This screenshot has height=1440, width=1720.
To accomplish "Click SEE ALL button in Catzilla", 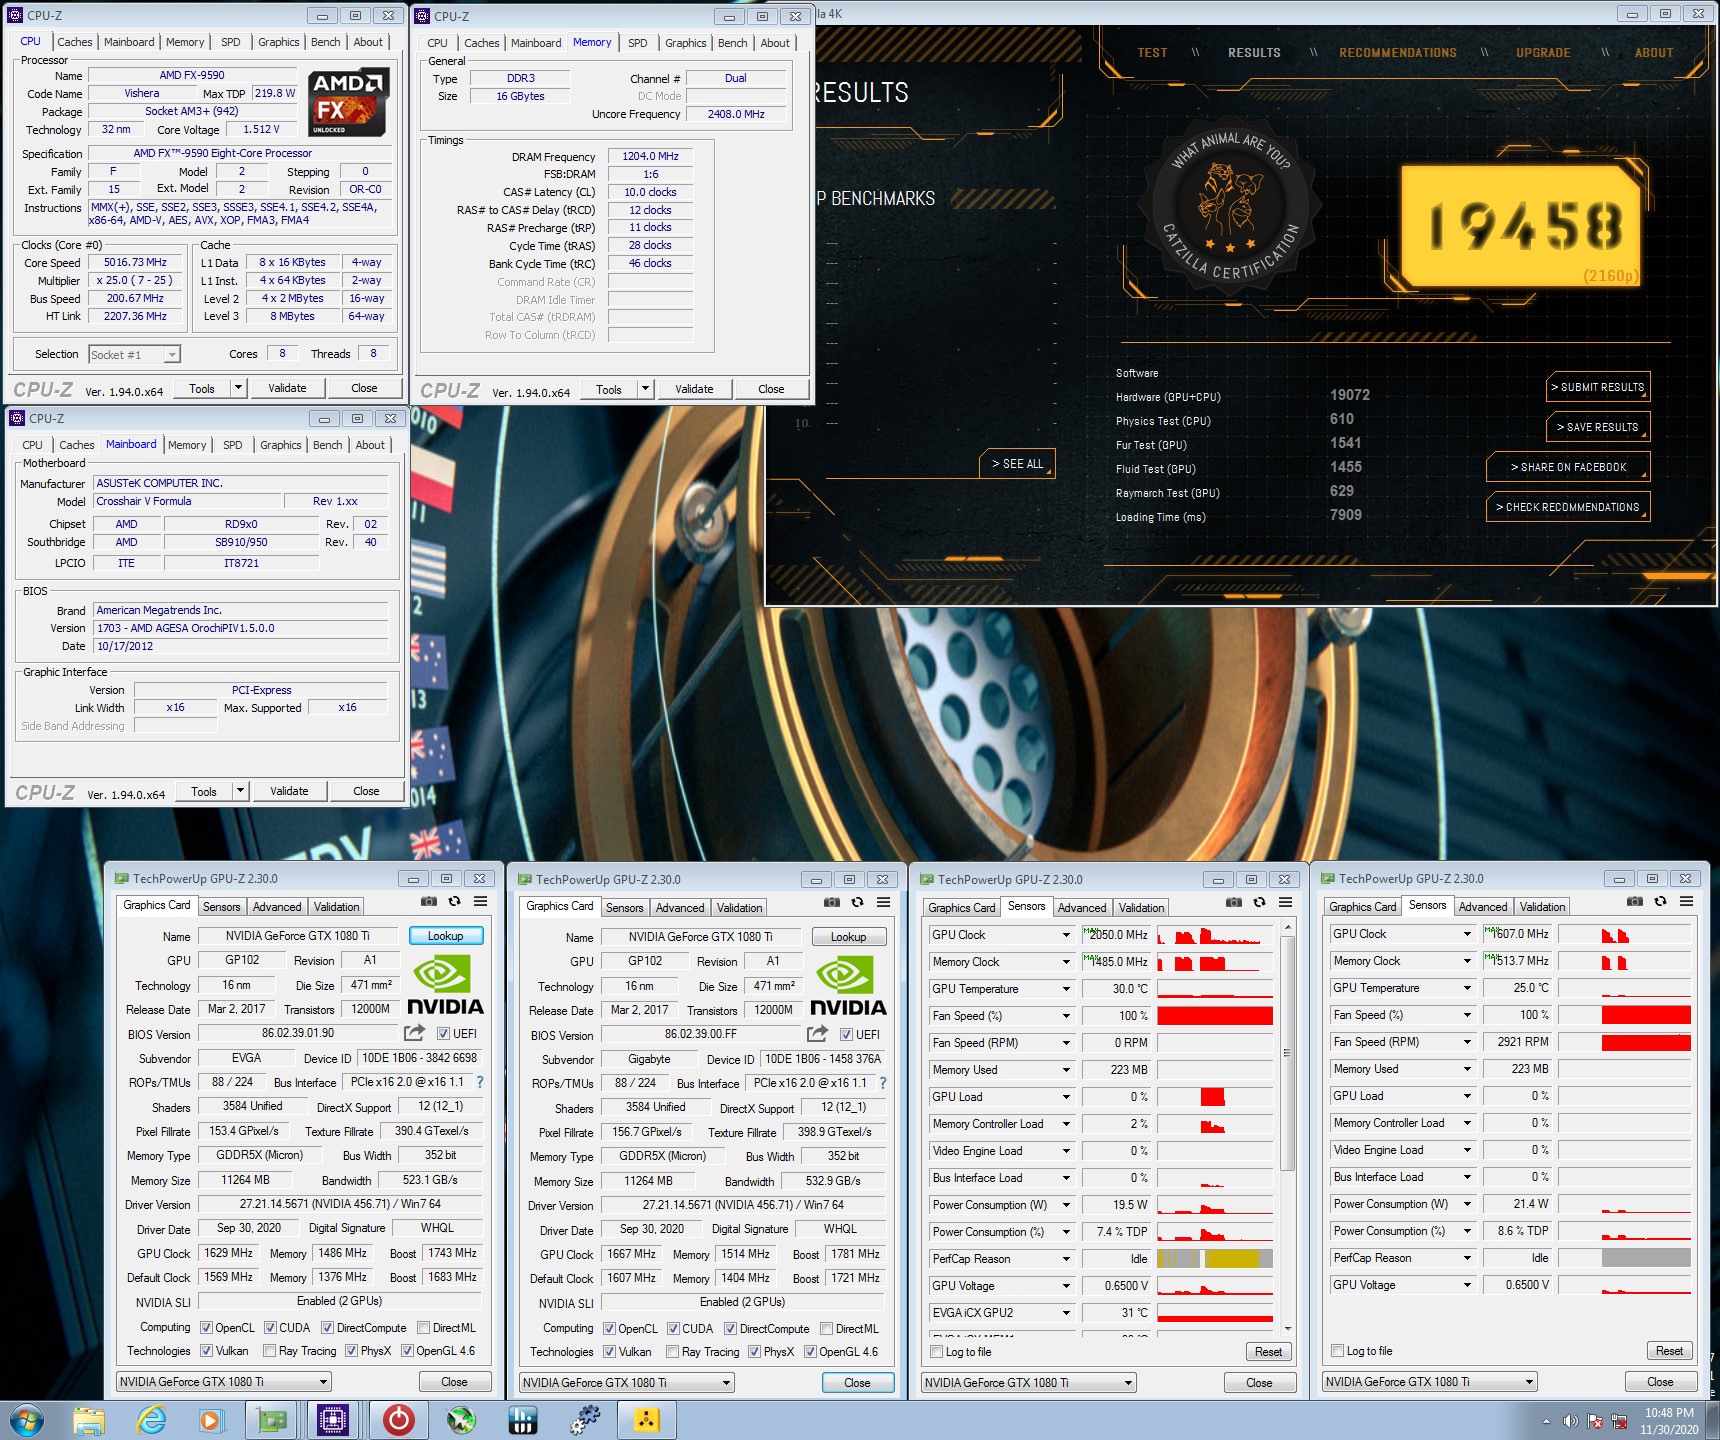I will pyautogui.click(x=1017, y=464).
